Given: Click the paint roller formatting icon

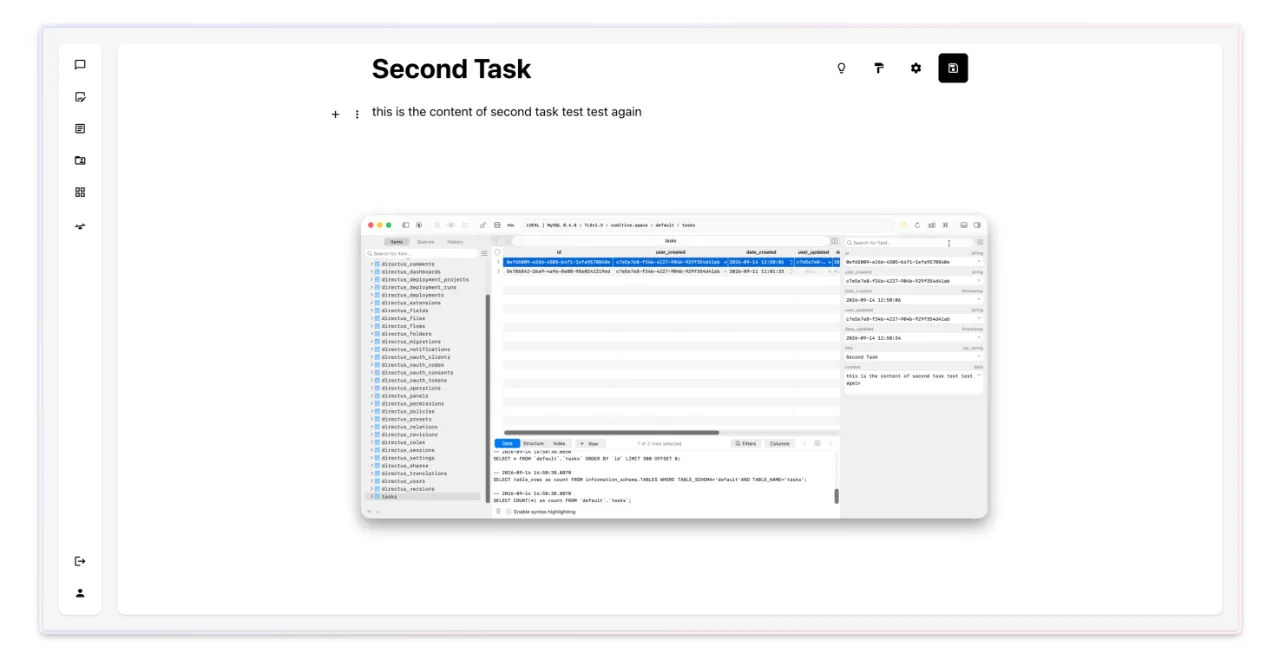Looking at the screenshot, I should tap(878, 68).
